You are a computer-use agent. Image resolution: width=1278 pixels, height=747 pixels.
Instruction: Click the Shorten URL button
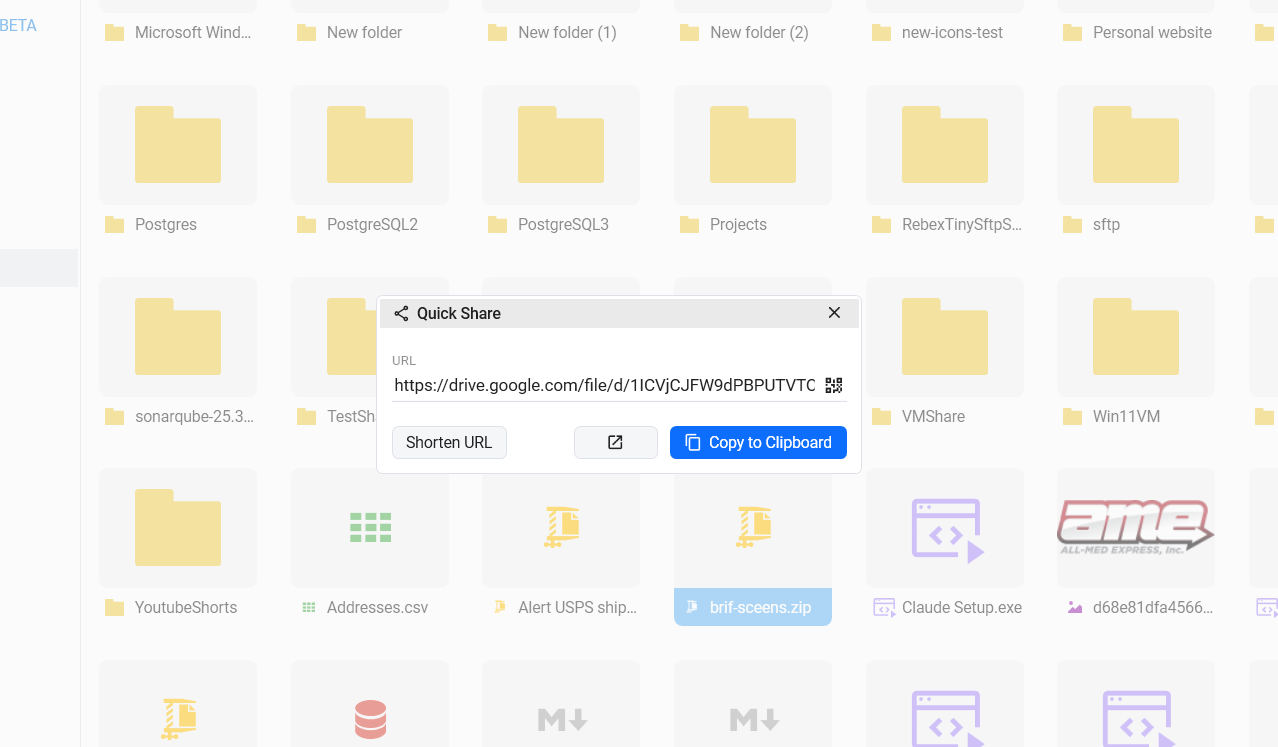click(x=449, y=442)
